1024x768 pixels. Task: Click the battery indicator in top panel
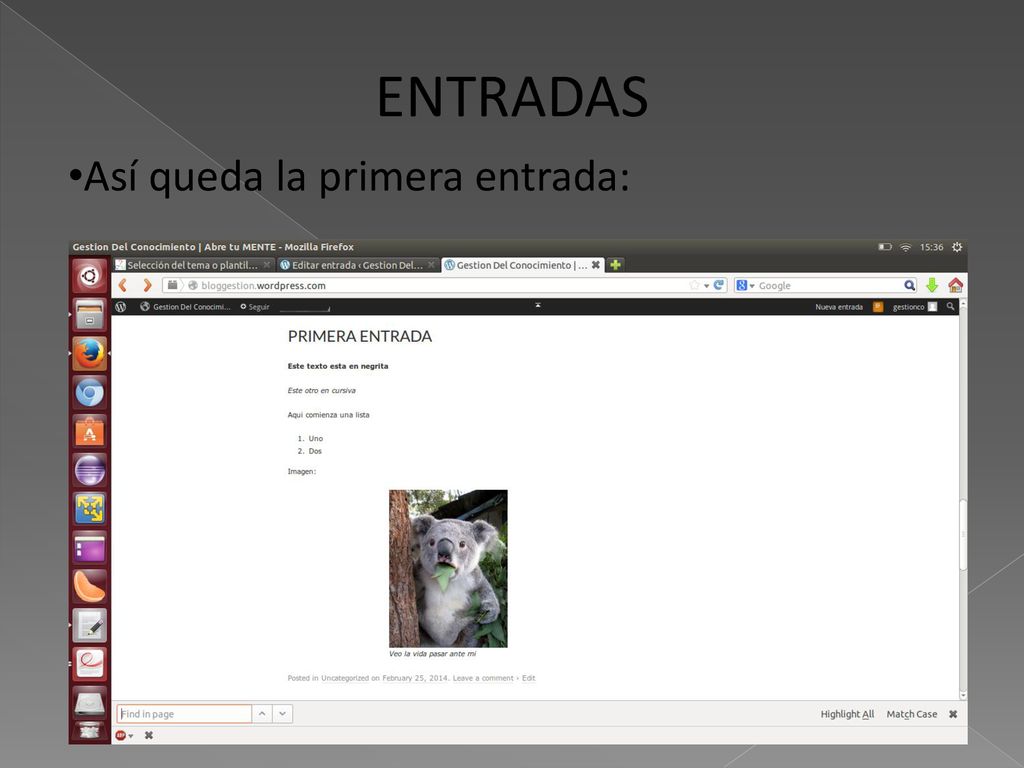[885, 247]
